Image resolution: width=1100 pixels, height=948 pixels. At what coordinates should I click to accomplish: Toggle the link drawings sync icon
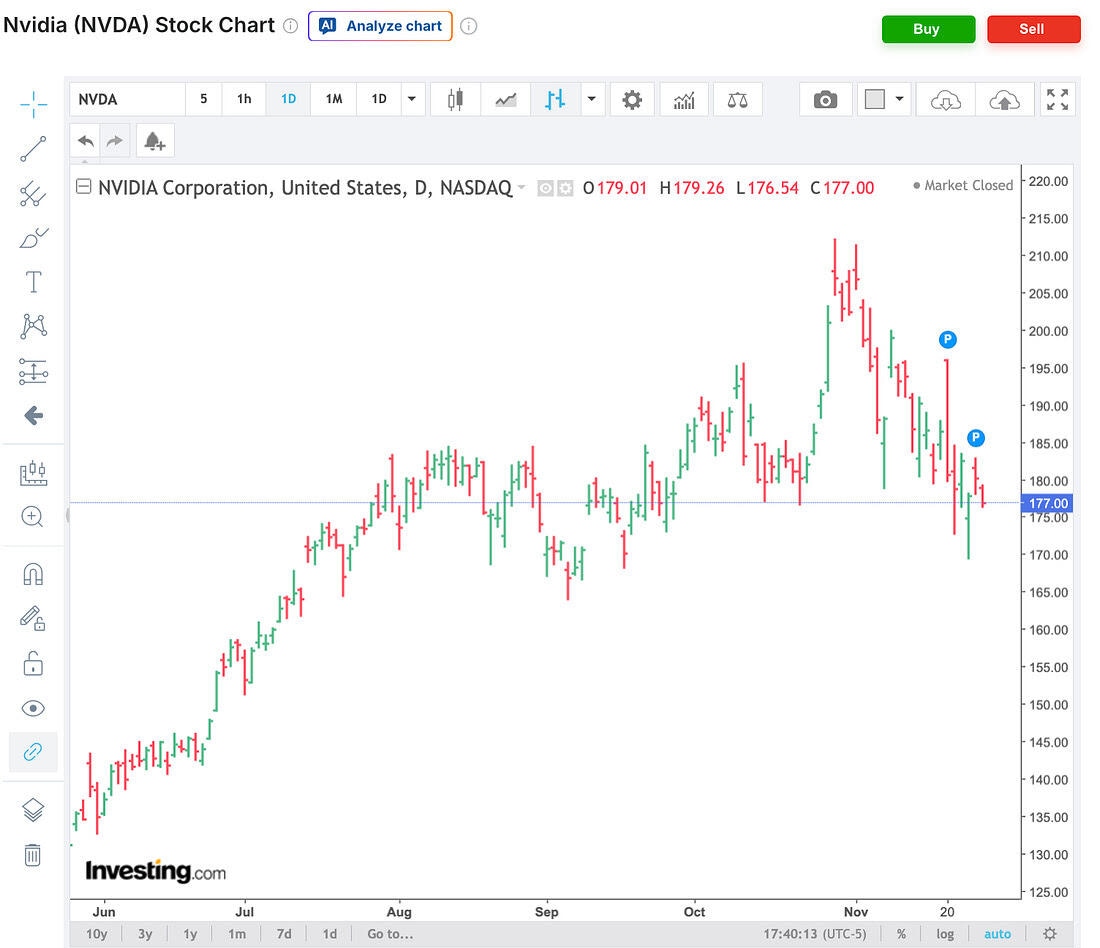coord(33,752)
